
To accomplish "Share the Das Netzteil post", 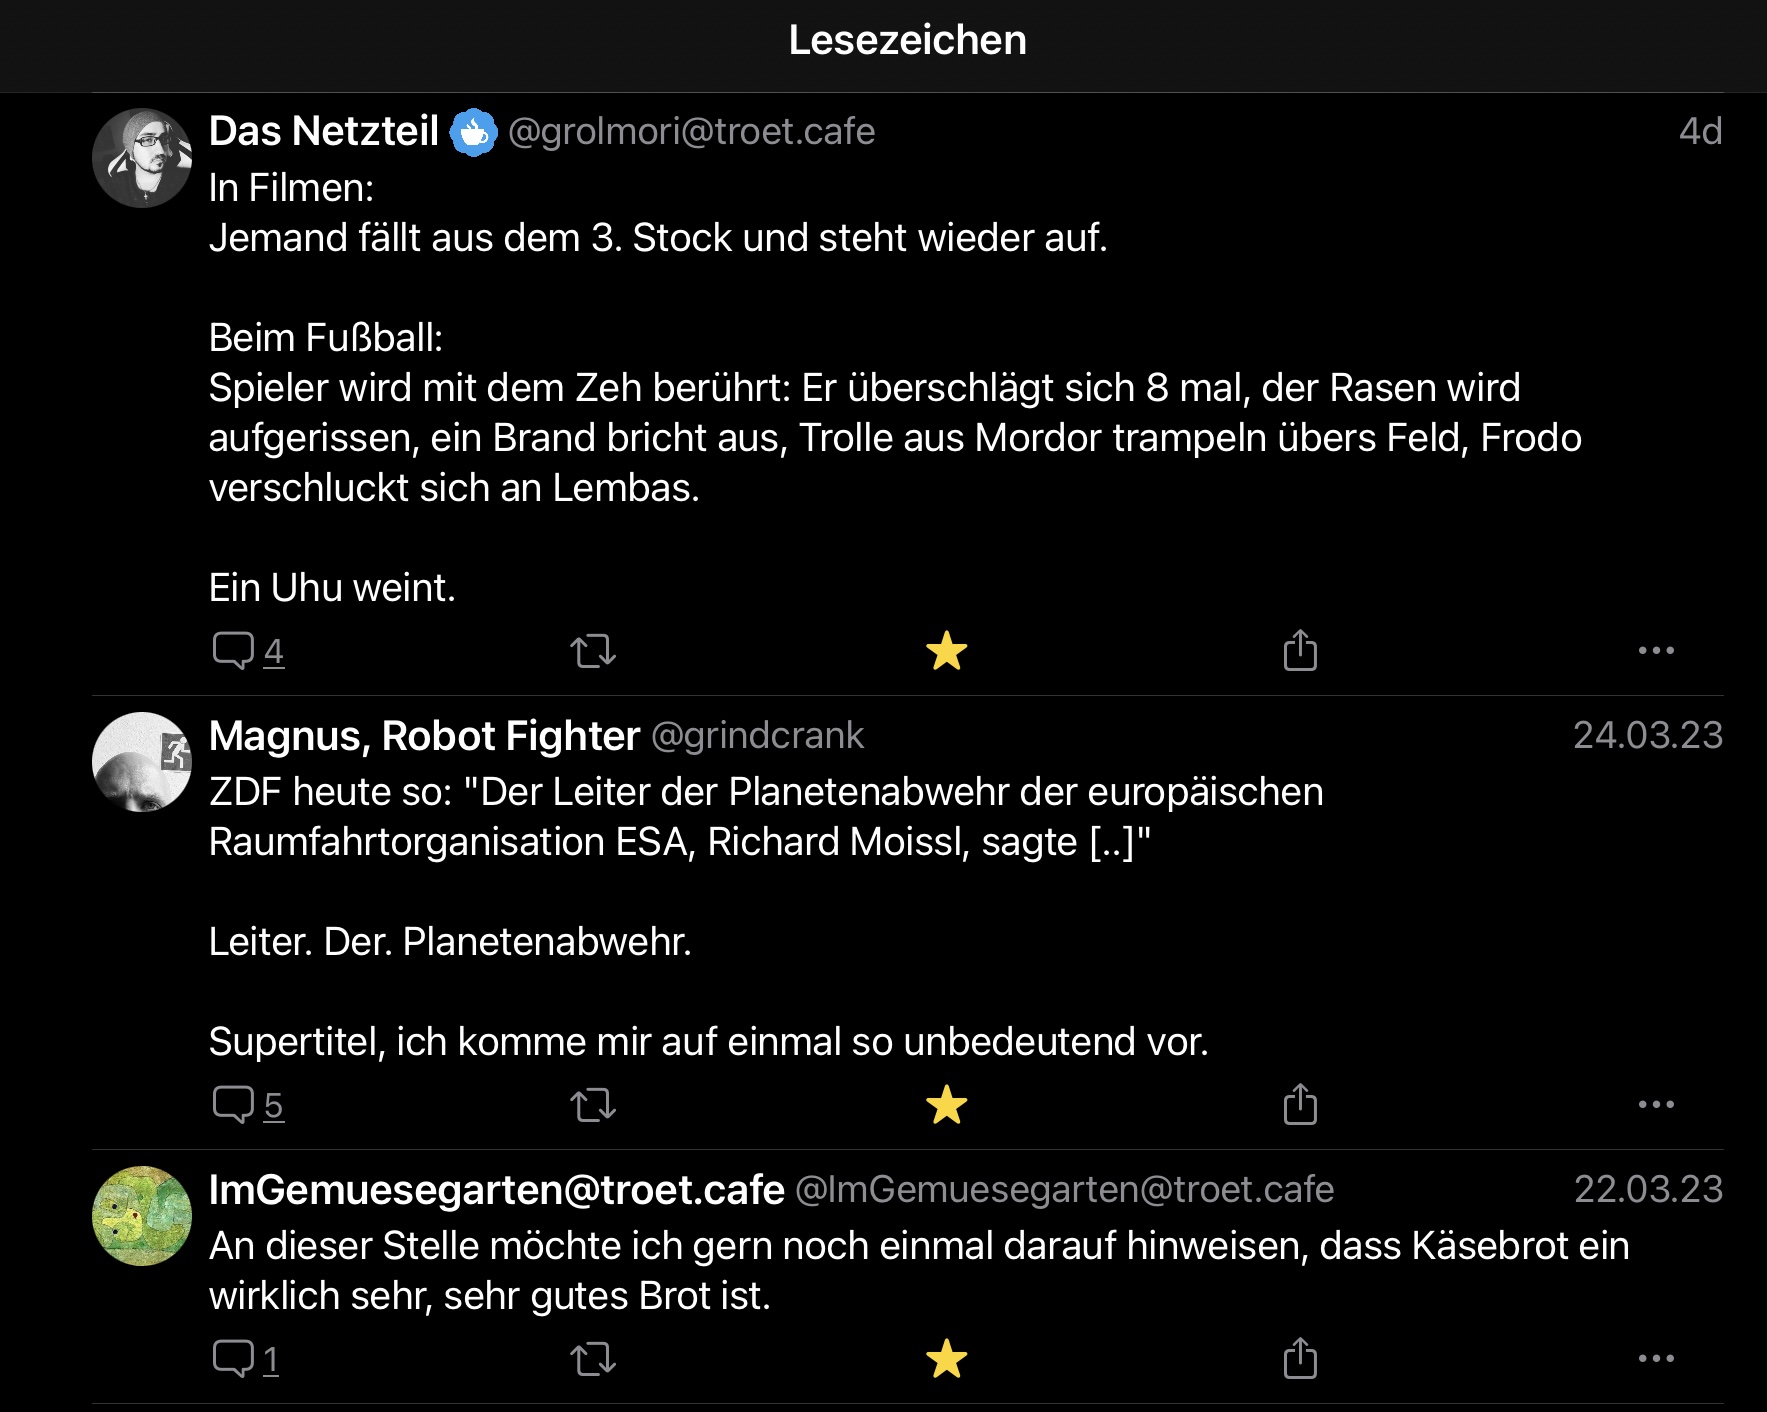I will tap(1300, 651).
